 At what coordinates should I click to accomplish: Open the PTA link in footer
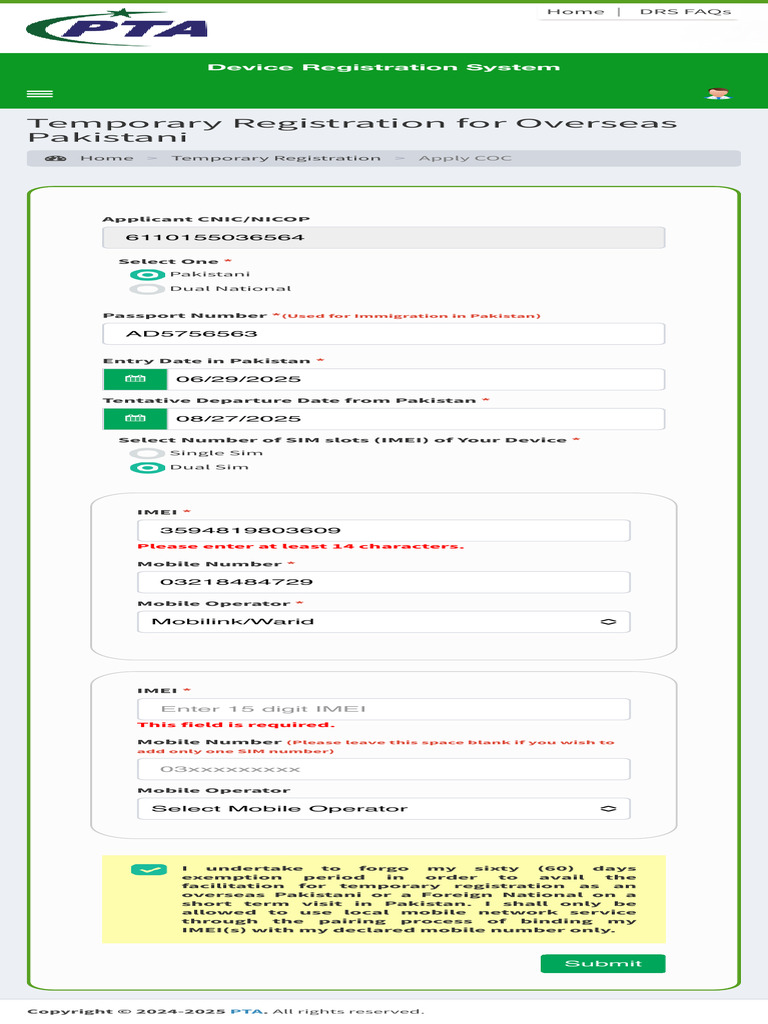click(247, 1012)
